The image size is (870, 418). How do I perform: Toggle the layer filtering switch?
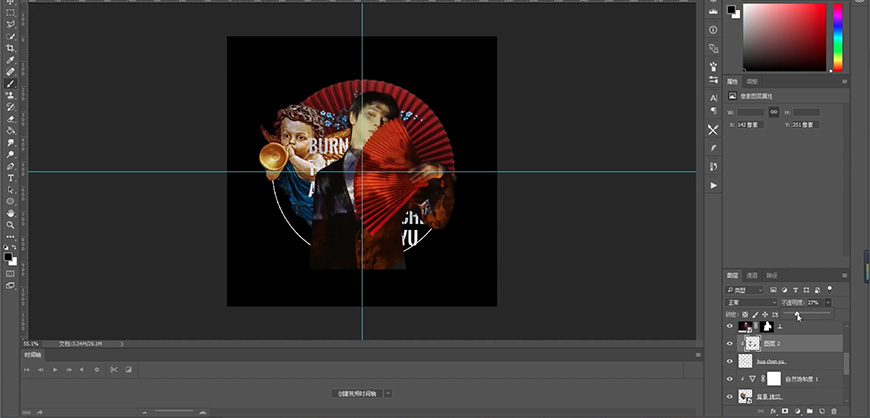coord(829,289)
